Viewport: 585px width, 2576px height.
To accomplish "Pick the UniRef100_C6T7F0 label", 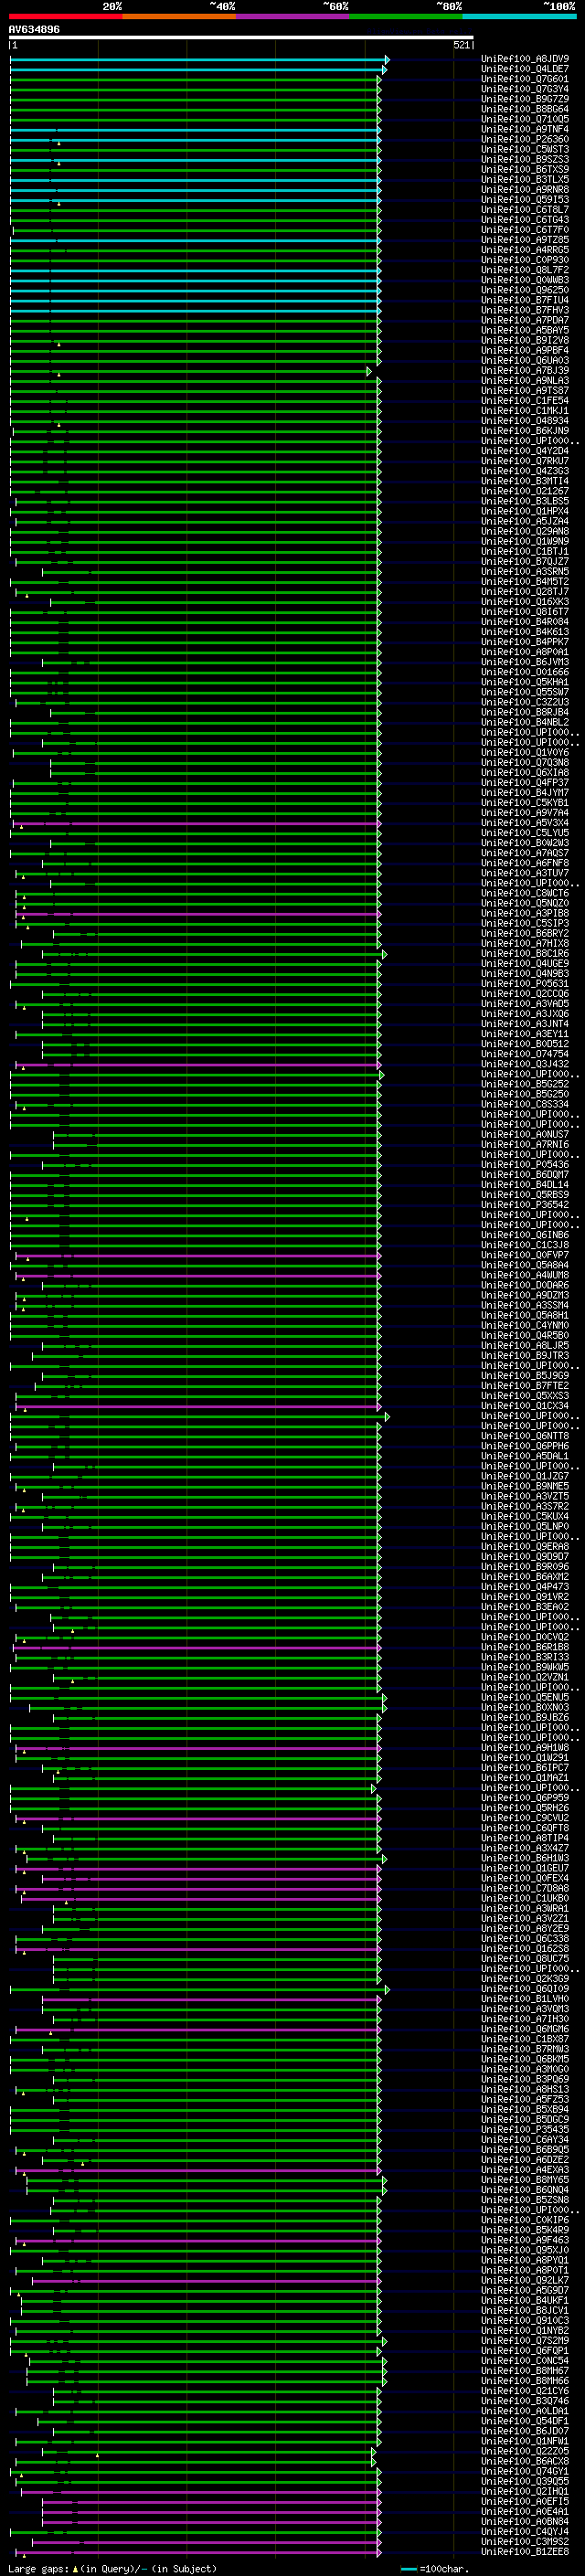I will pyautogui.click(x=525, y=230).
